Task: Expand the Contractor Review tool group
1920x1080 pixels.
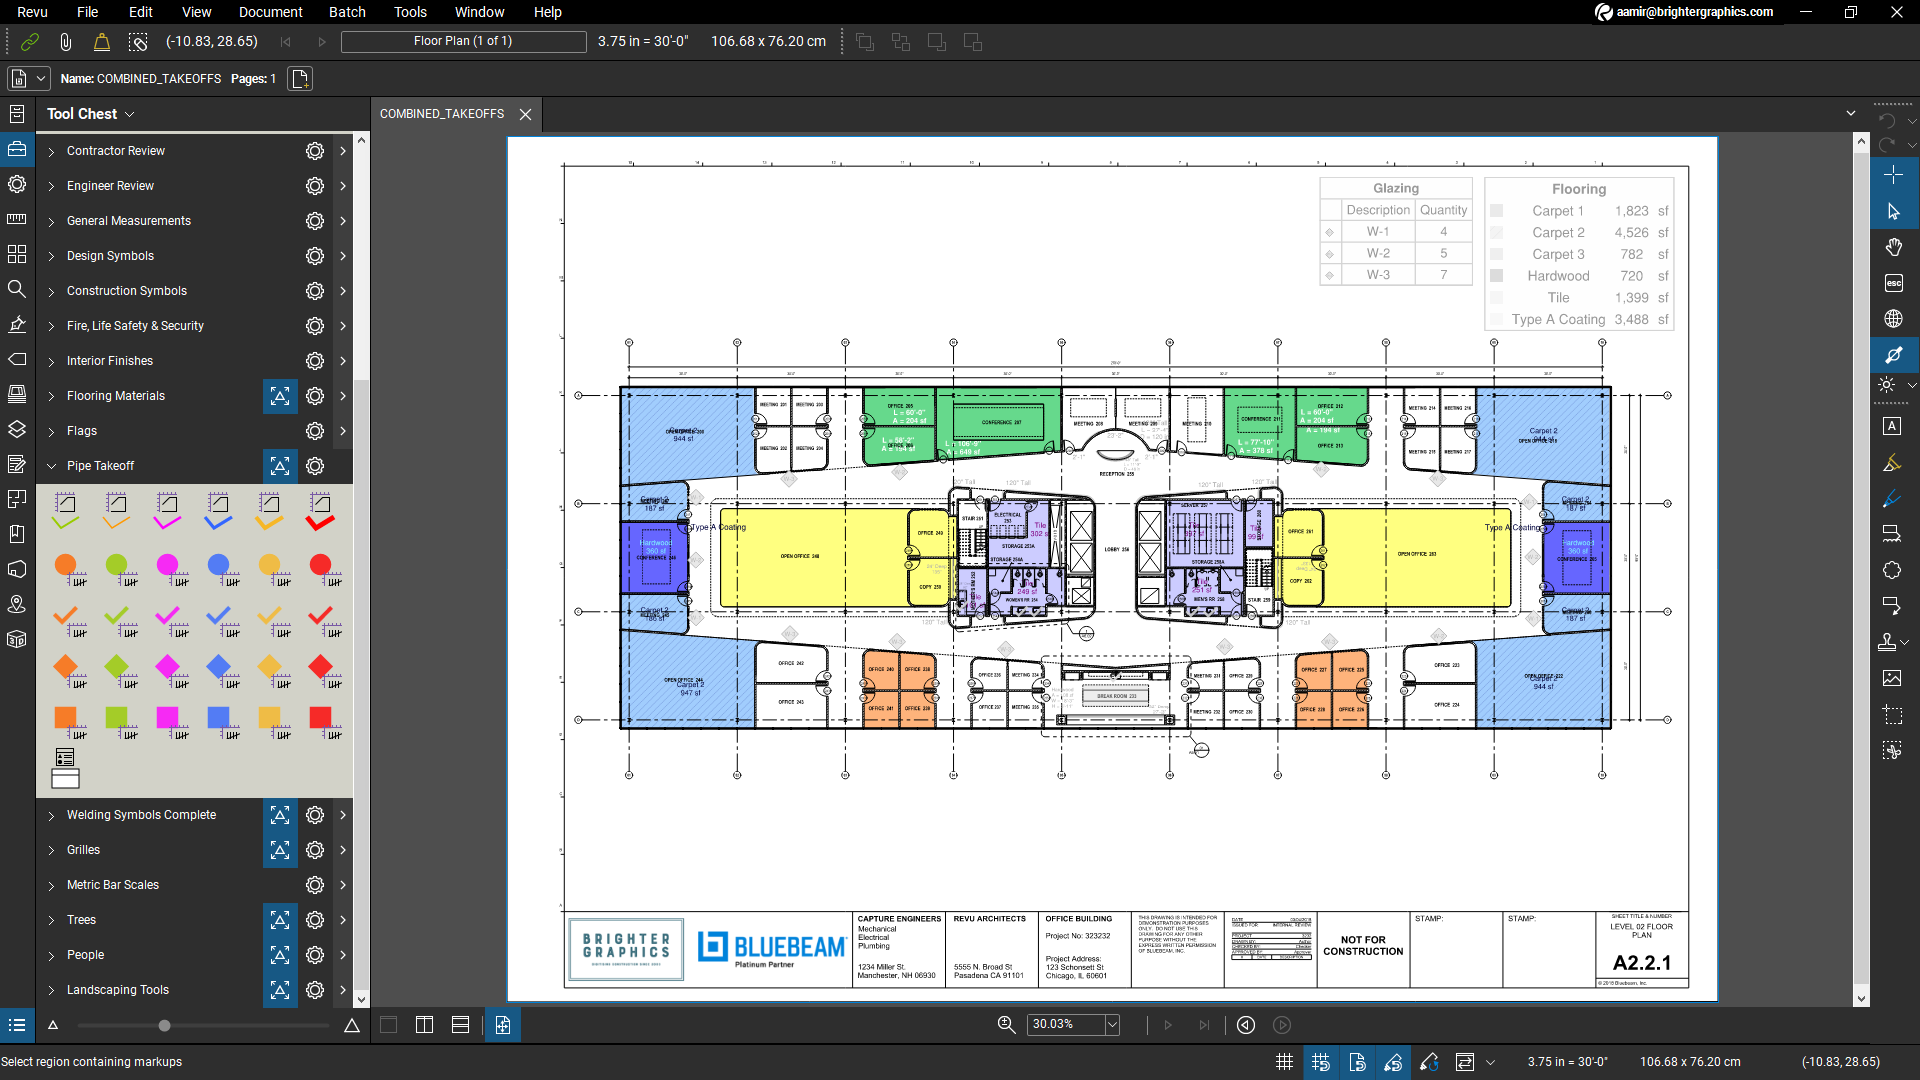Action: point(50,150)
